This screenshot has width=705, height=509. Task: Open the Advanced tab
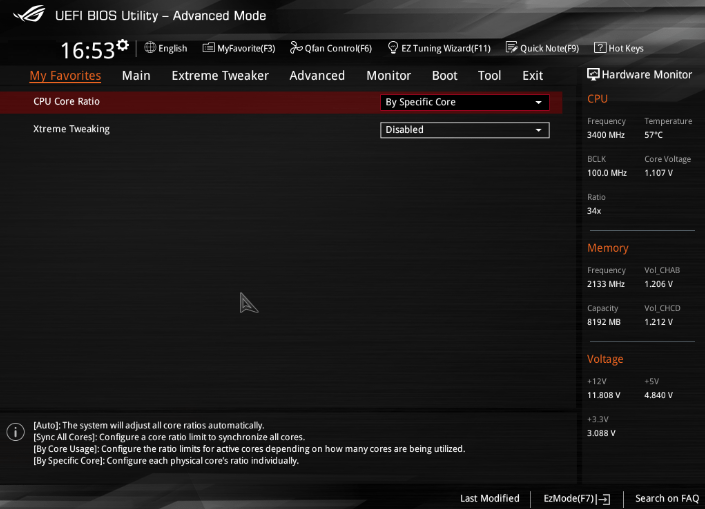(317, 76)
